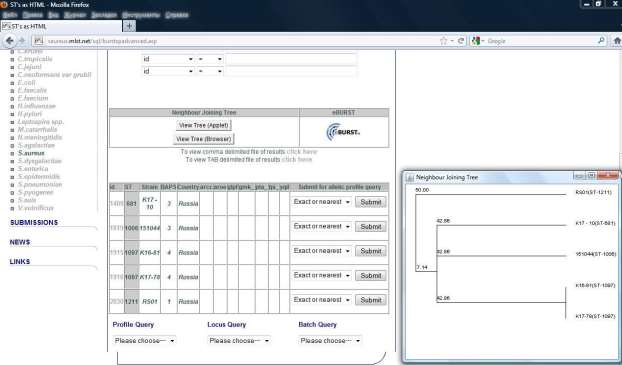The height and width of the screenshot is (365, 622).
Task: Bookmark page with the star icon
Action: [x=443, y=41]
